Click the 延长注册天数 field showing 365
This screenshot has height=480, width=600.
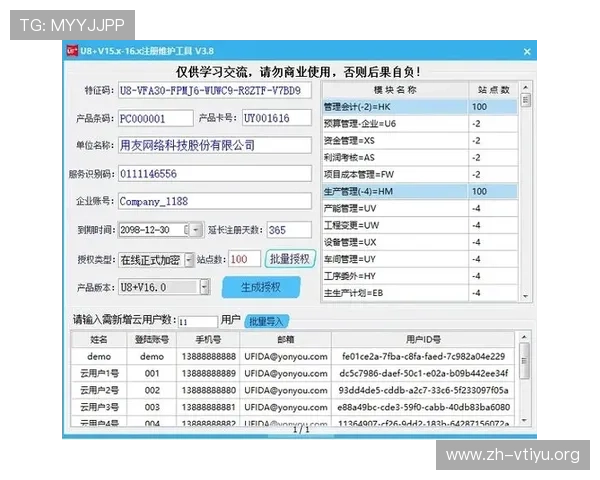point(289,230)
